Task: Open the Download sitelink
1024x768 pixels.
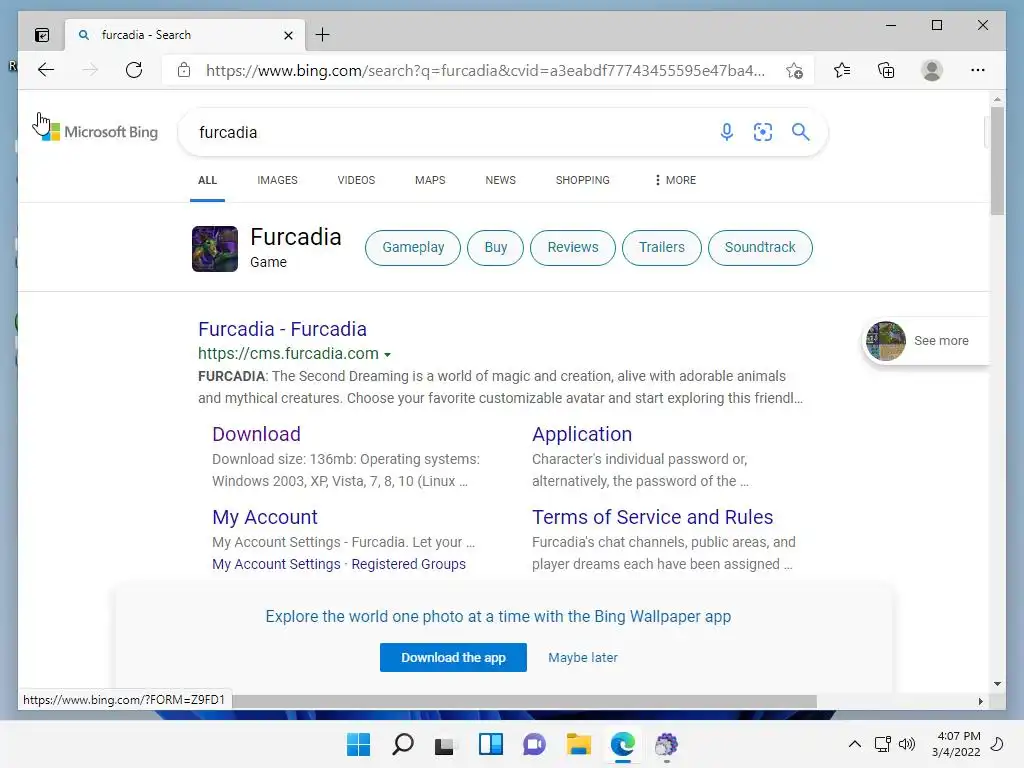Action: coord(256,434)
